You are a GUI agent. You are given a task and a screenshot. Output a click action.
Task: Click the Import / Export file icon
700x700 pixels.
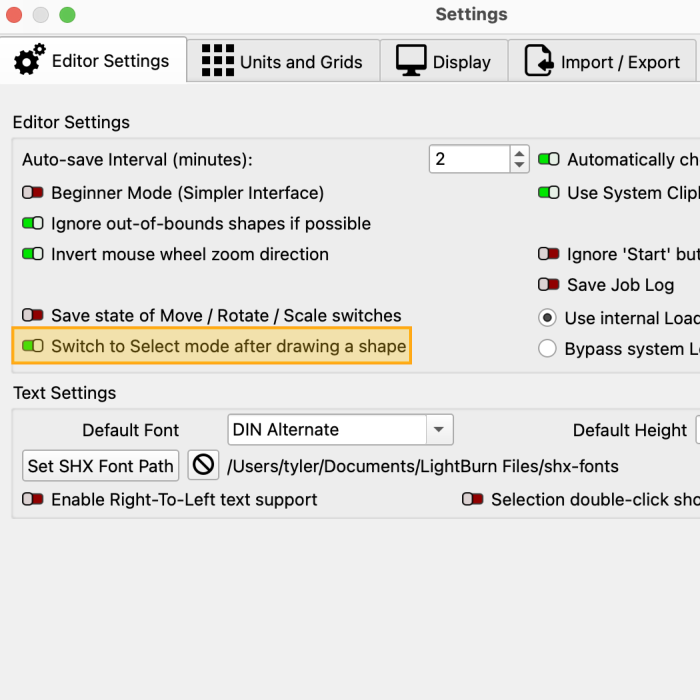[x=540, y=61]
